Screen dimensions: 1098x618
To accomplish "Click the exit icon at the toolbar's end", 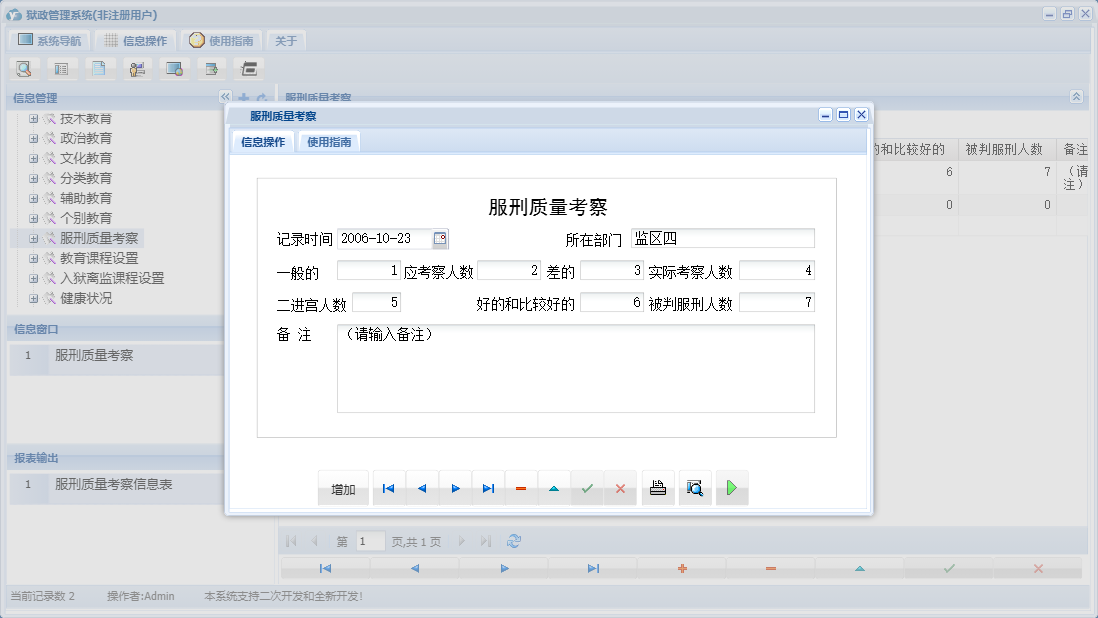I will point(248,68).
